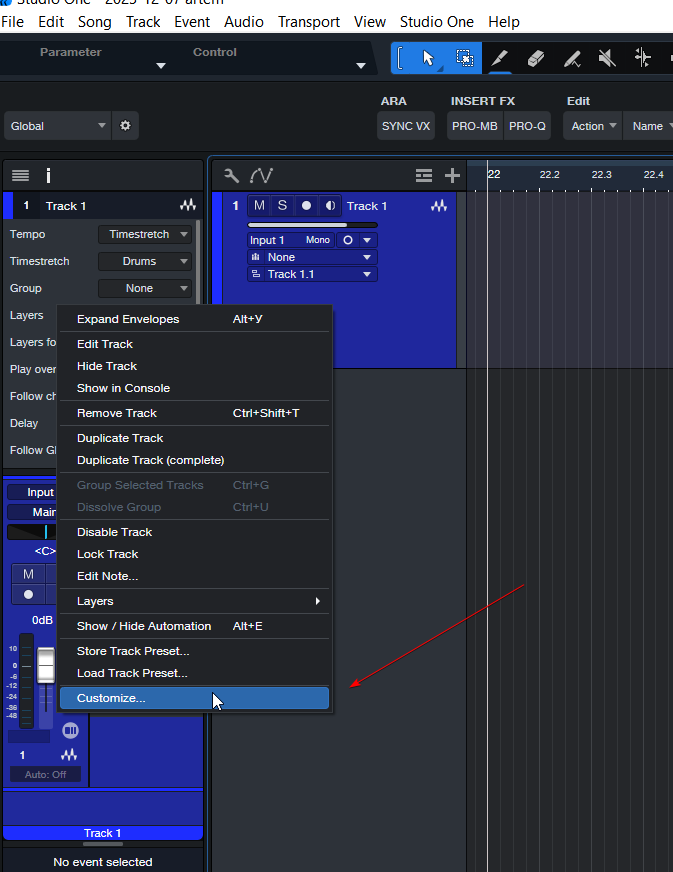Click the PRO-Q insert button
Screen dimensions: 673x872
pos(527,126)
